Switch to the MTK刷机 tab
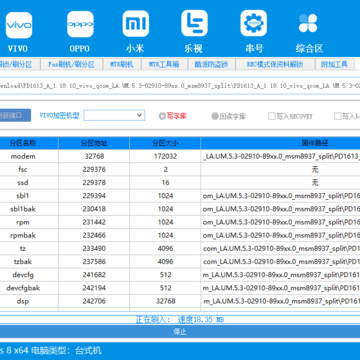The width and height of the screenshot is (360, 360). tap(122, 64)
